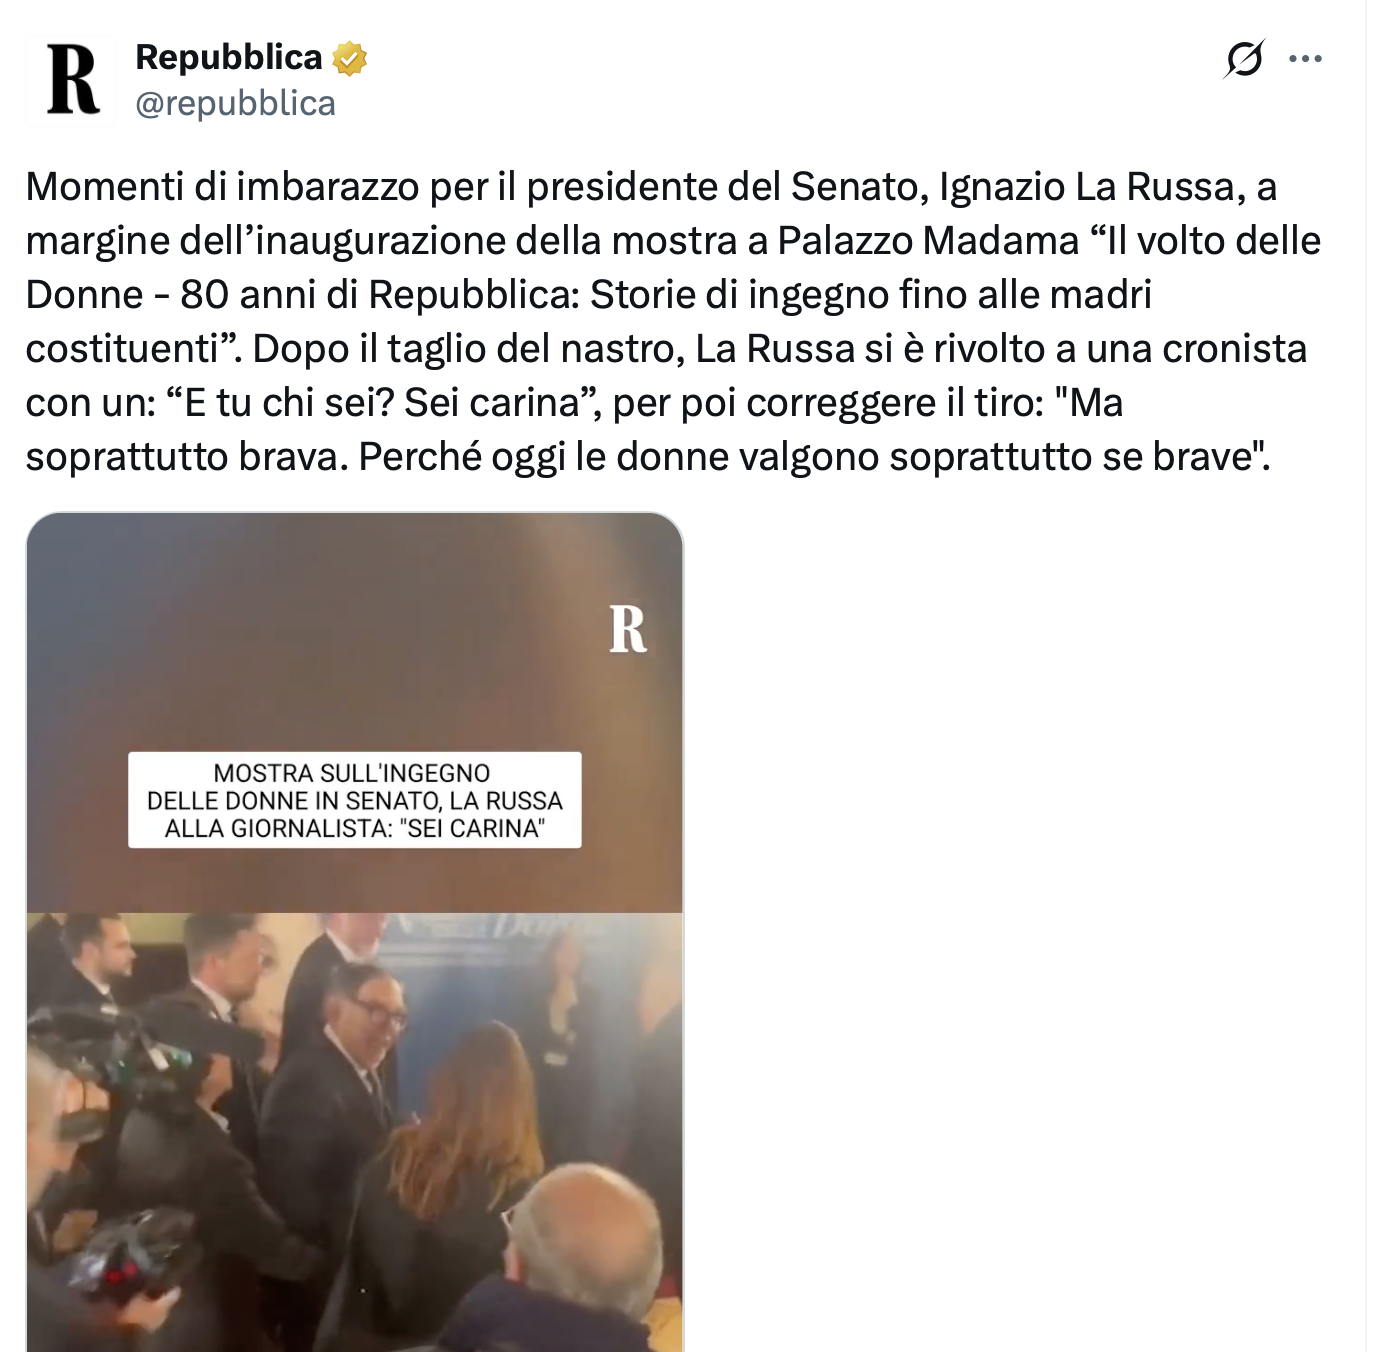
Task: Play the video of La Russa
Action: pyautogui.click(x=355, y=932)
